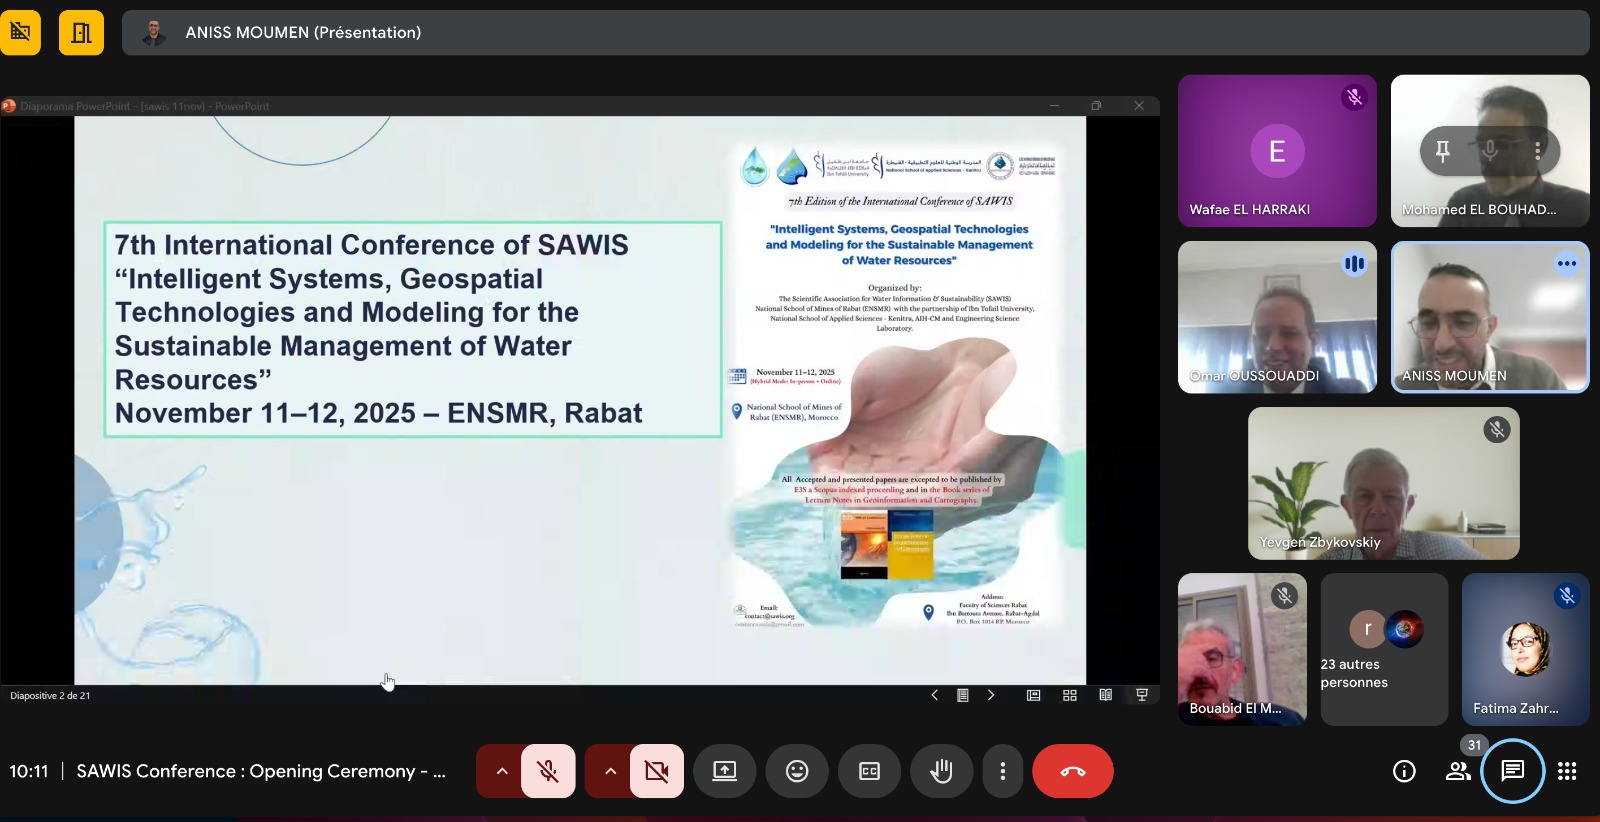Leave the call with red hang-up button

click(1072, 771)
